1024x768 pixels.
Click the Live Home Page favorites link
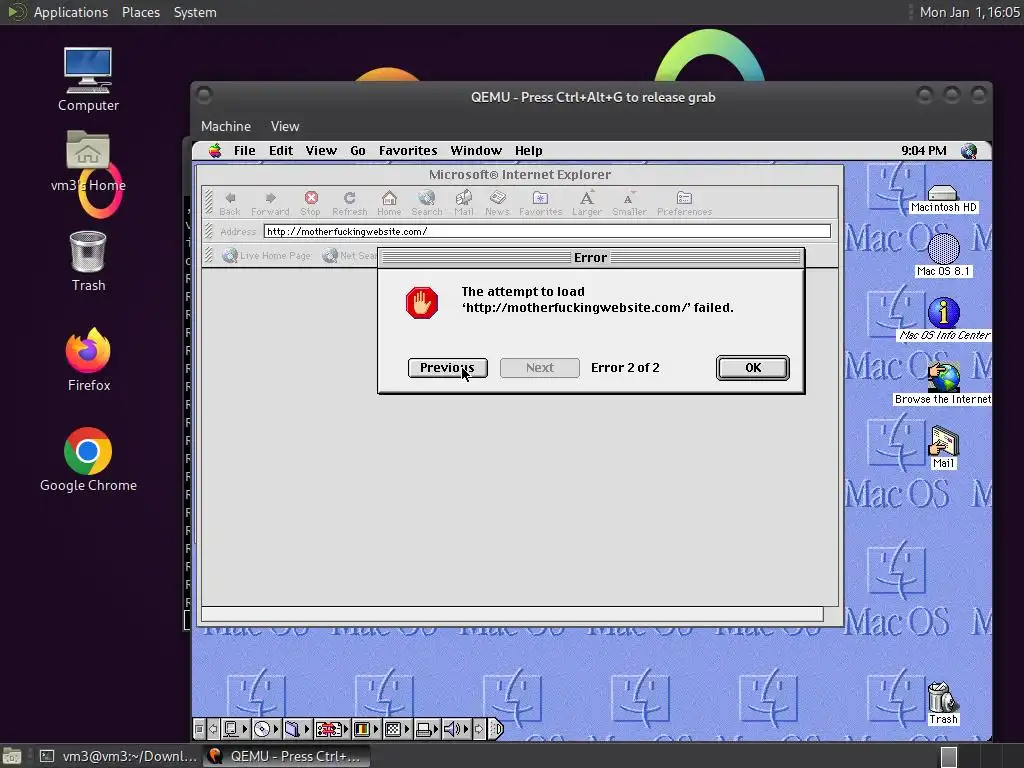[x=266, y=255]
